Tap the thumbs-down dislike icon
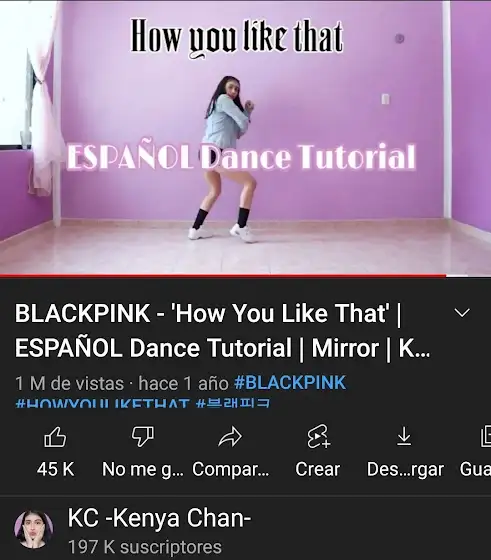The width and height of the screenshot is (491, 560). 143,436
